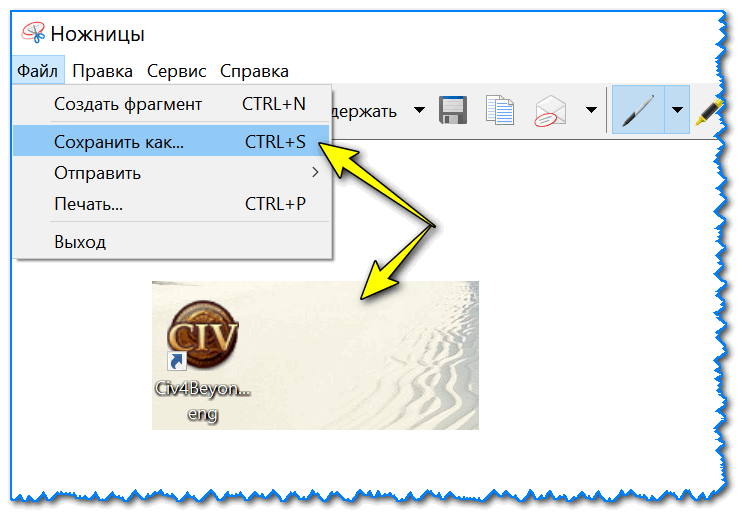This screenshot has width=744, height=519.
Task: Click Выход to exit the app
Action: 171,242
